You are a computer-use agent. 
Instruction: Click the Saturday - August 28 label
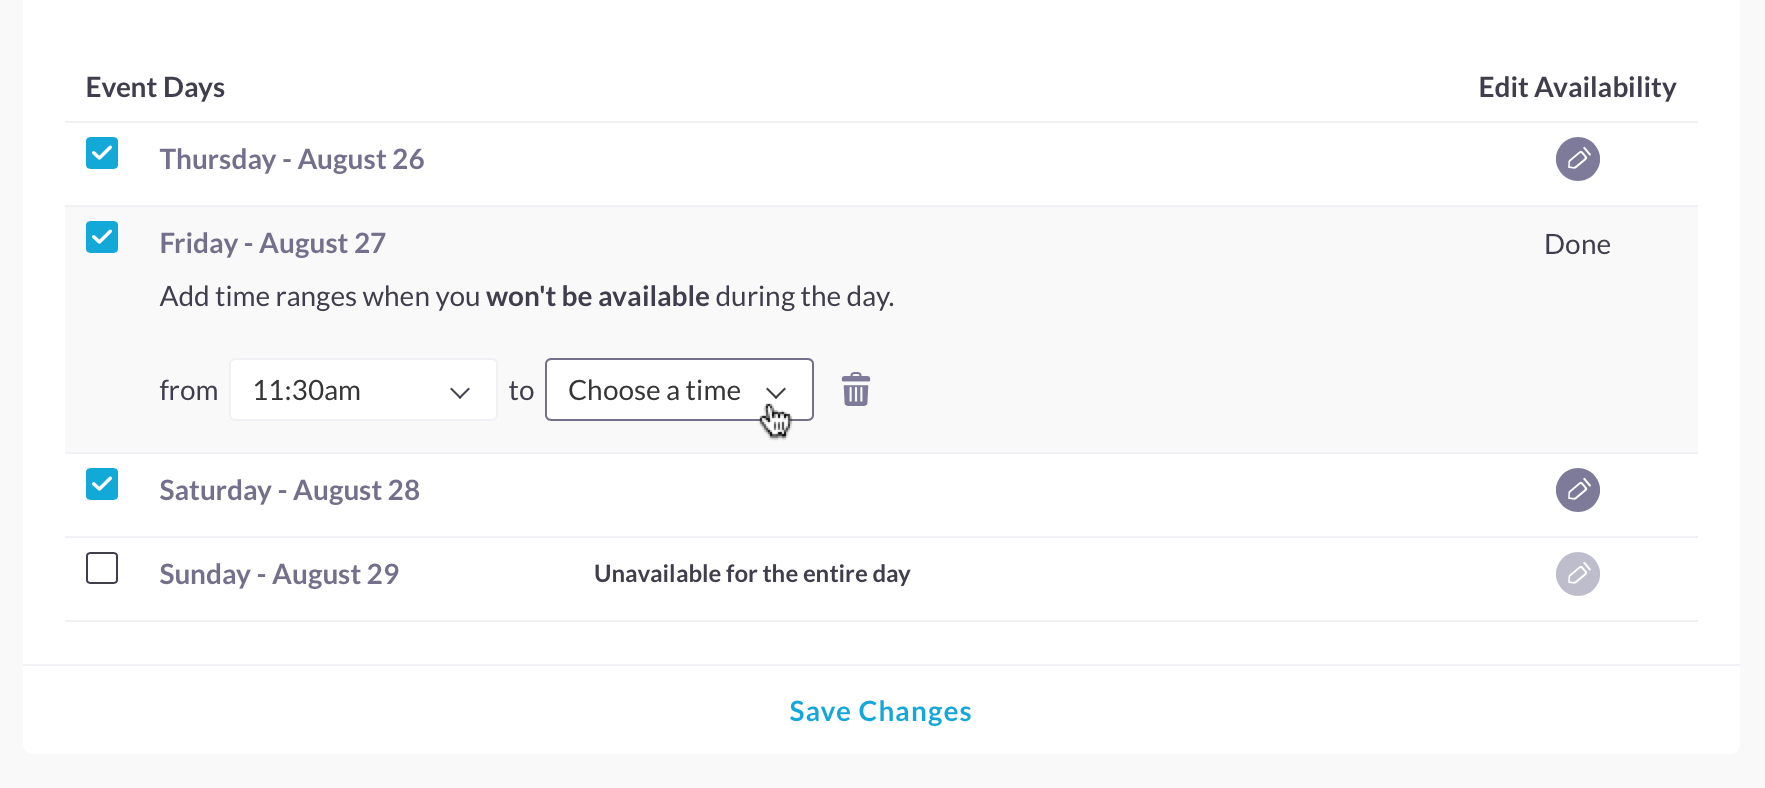[290, 491]
